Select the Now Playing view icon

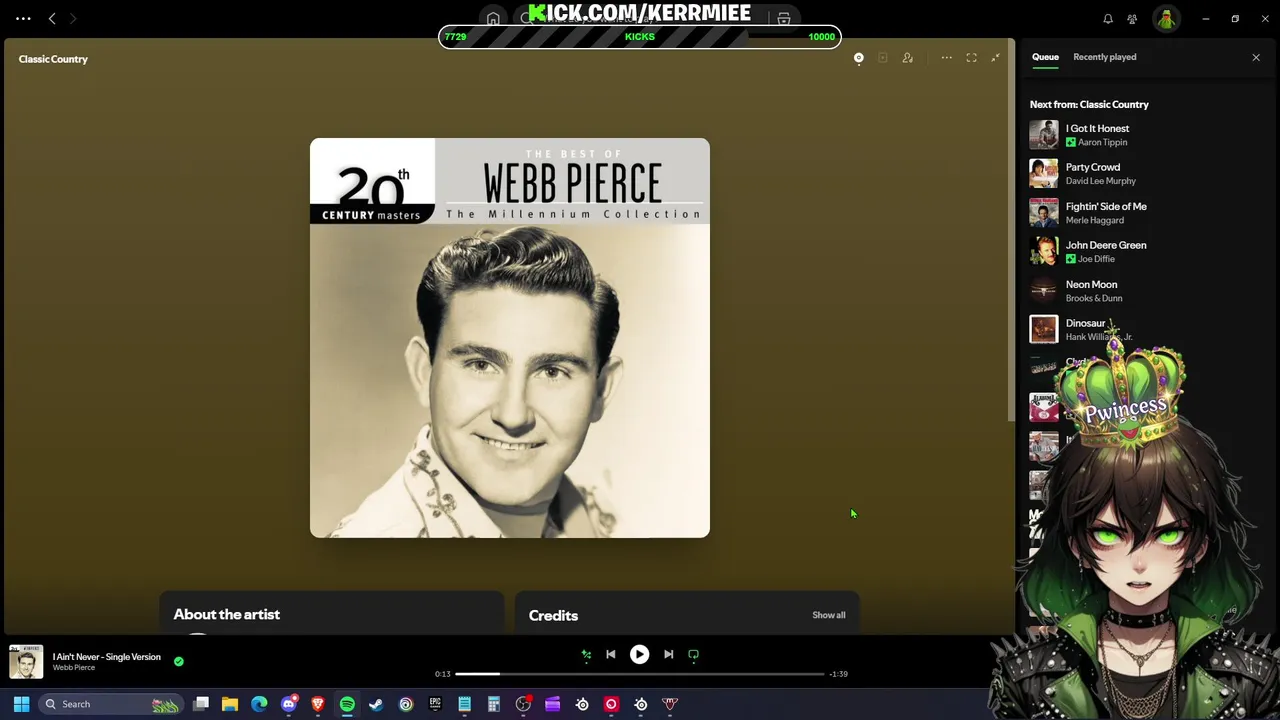858,58
